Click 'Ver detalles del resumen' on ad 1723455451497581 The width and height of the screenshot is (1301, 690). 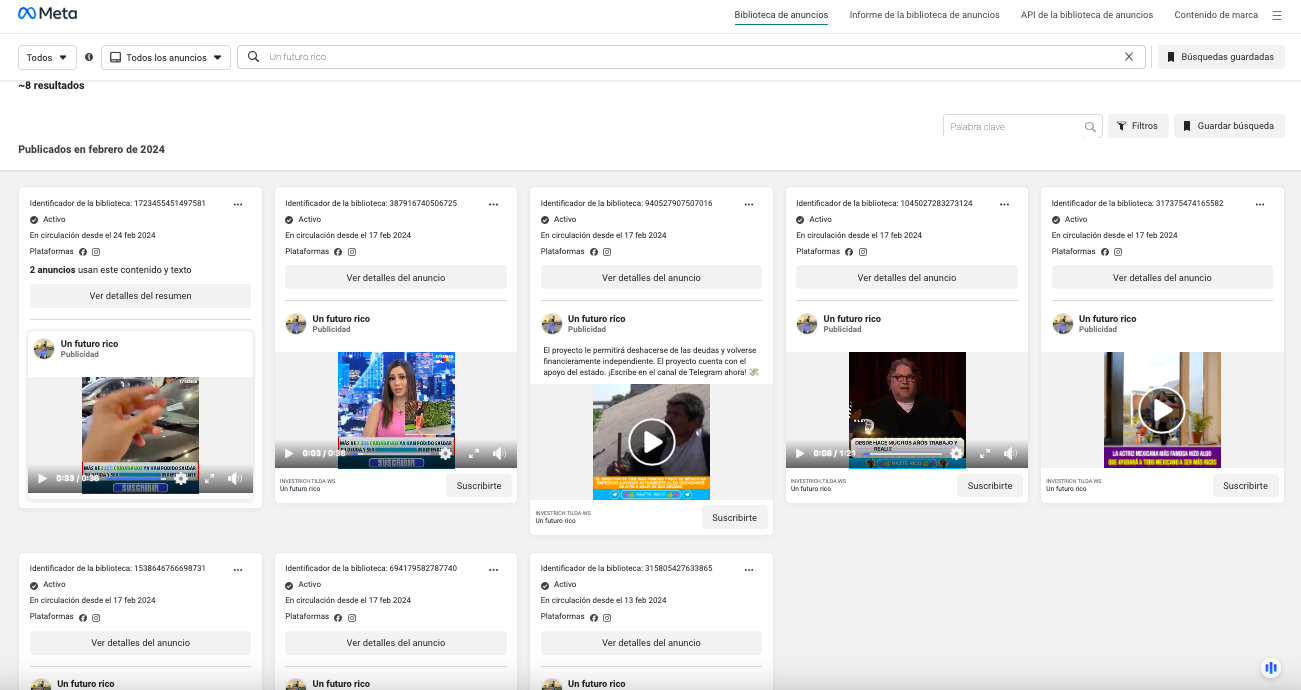pos(140,296)
